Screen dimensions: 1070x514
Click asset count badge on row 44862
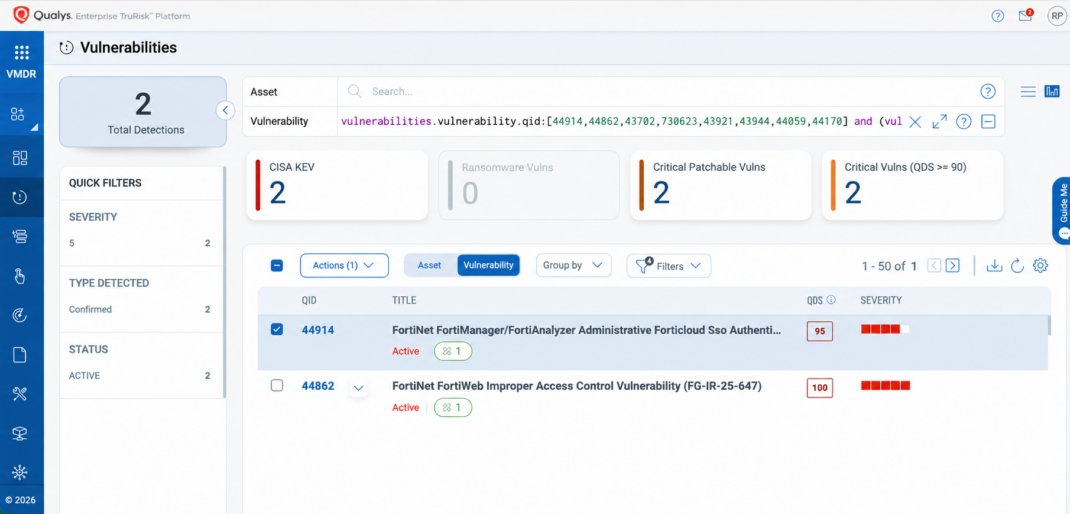[x=453, y=408]
